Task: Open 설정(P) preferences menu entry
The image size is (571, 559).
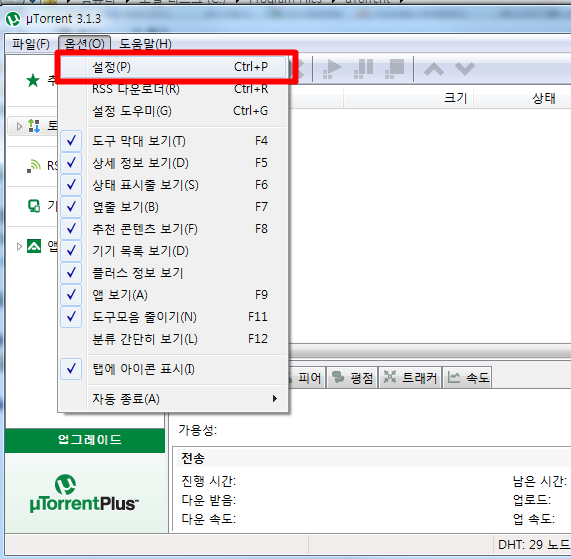Action: pos(173,67)
